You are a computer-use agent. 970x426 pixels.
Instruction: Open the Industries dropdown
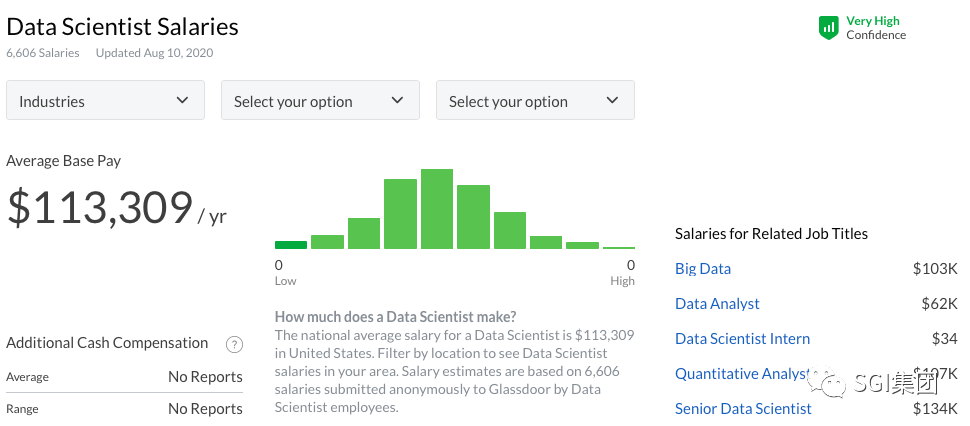(105, 101)
